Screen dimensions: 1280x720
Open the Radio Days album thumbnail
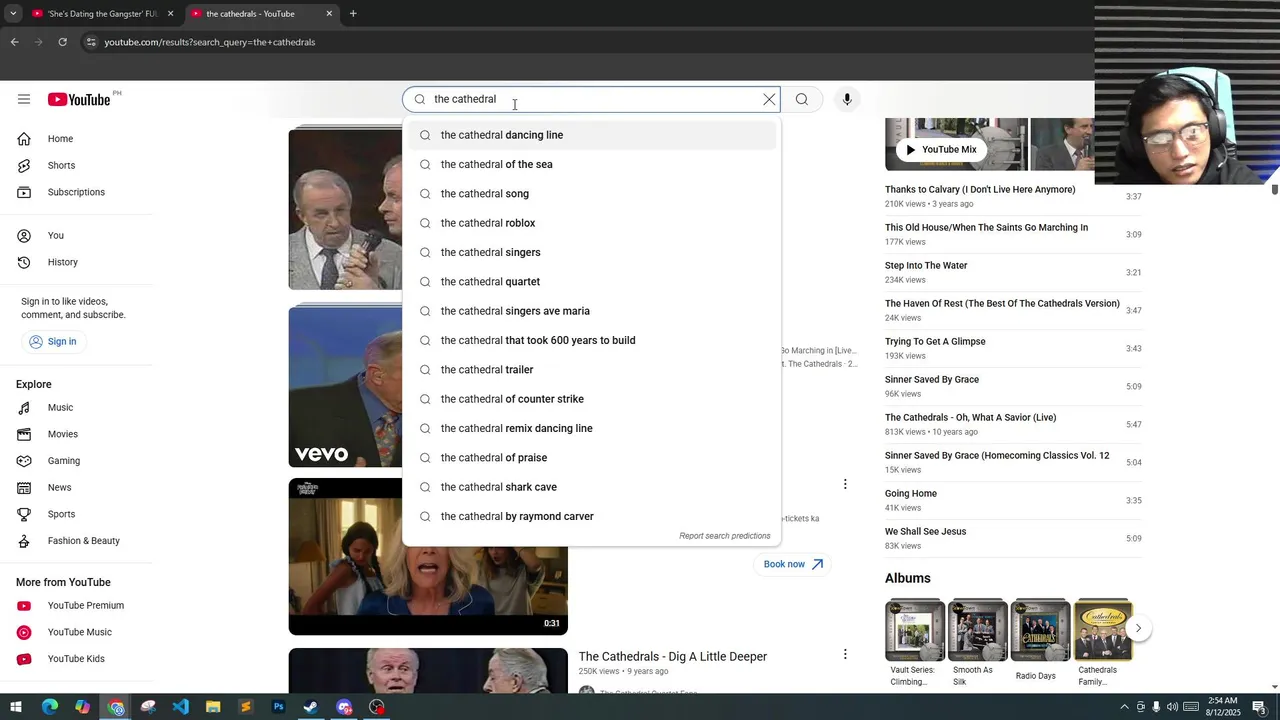point(1040,630)
